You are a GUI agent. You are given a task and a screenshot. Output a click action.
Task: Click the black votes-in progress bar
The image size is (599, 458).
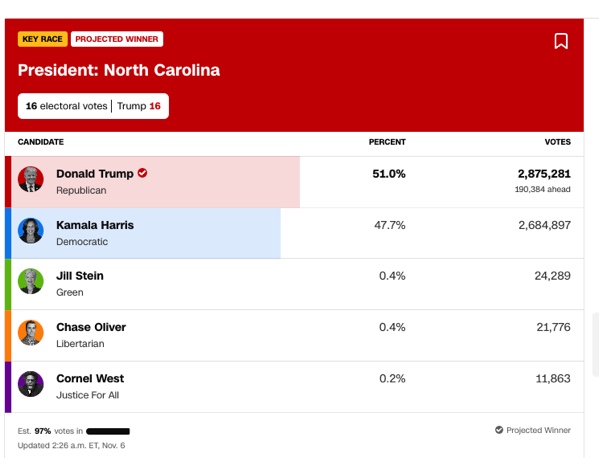tap(108, 431)
